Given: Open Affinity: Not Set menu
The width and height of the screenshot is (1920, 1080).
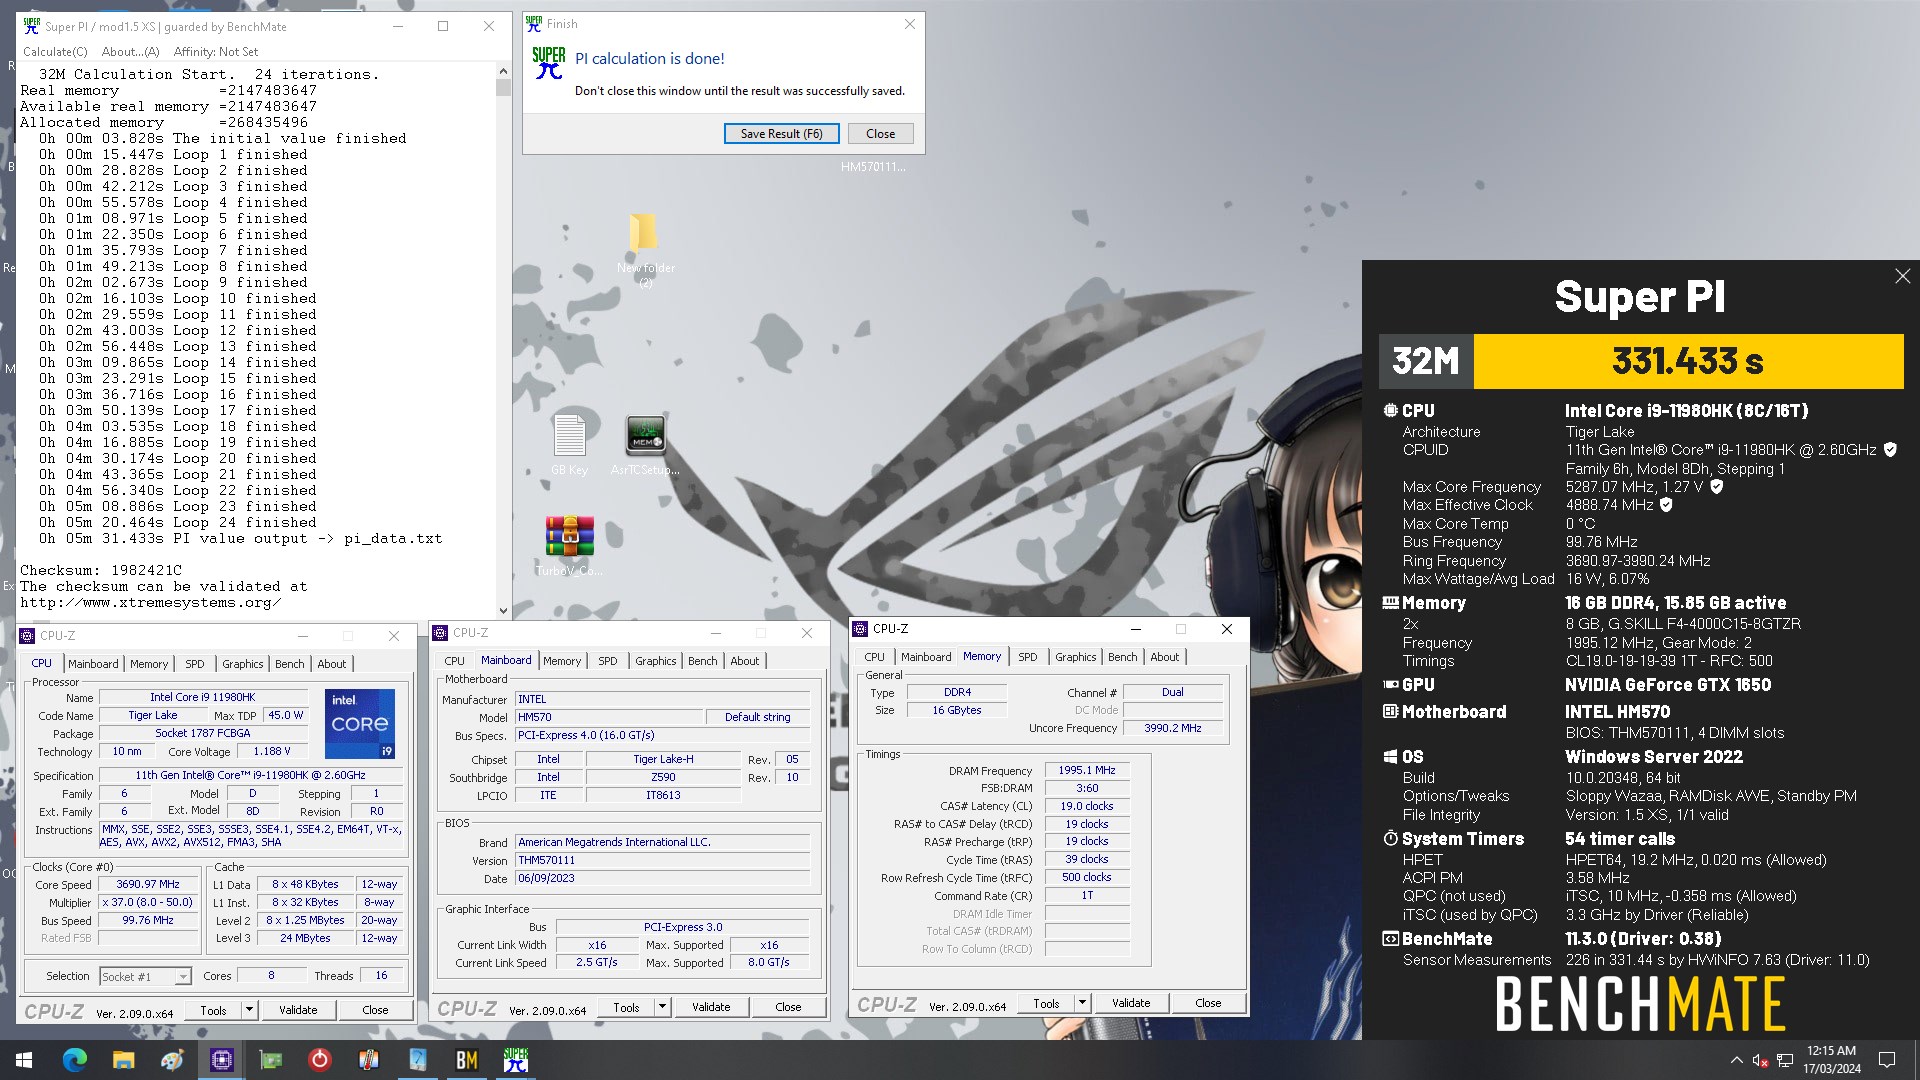Looking at the screenshot, I should point(215,51).
